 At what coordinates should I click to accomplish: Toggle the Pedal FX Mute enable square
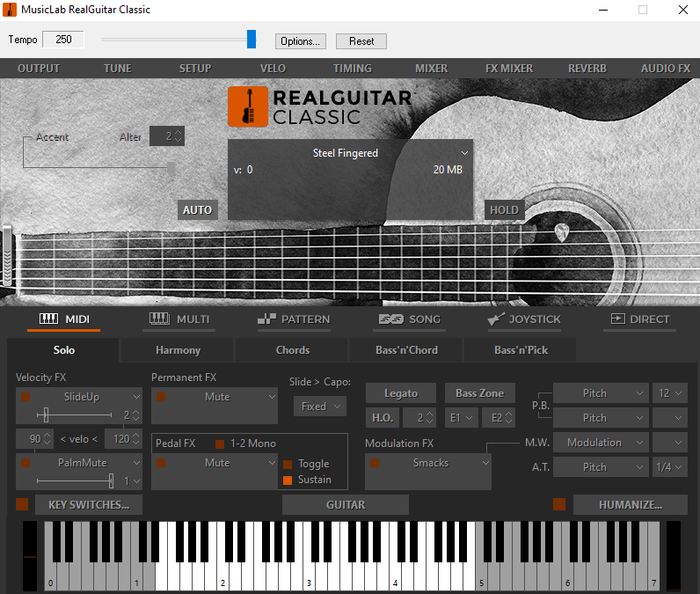pyautogui.click(x=161, y=463)
